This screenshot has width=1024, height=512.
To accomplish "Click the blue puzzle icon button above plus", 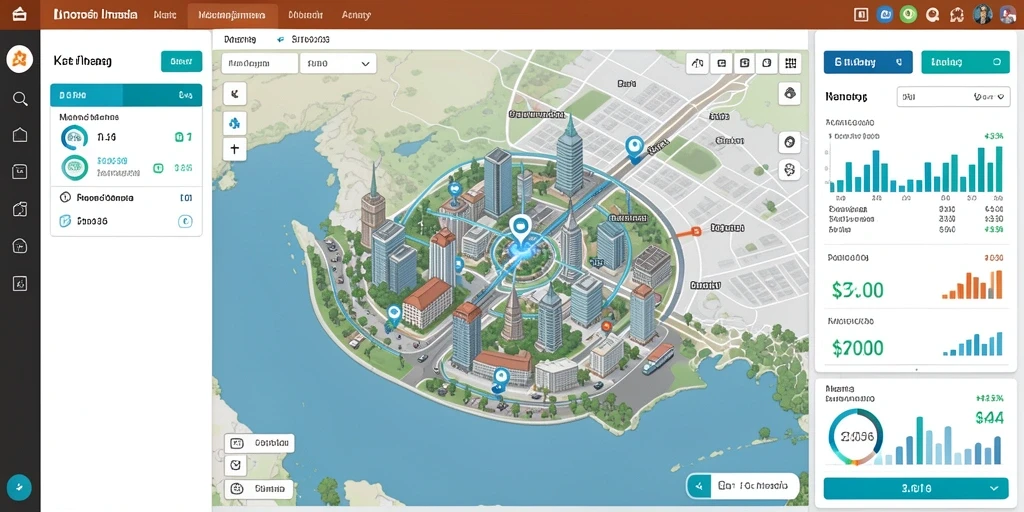I will click(x=234, y=121).
